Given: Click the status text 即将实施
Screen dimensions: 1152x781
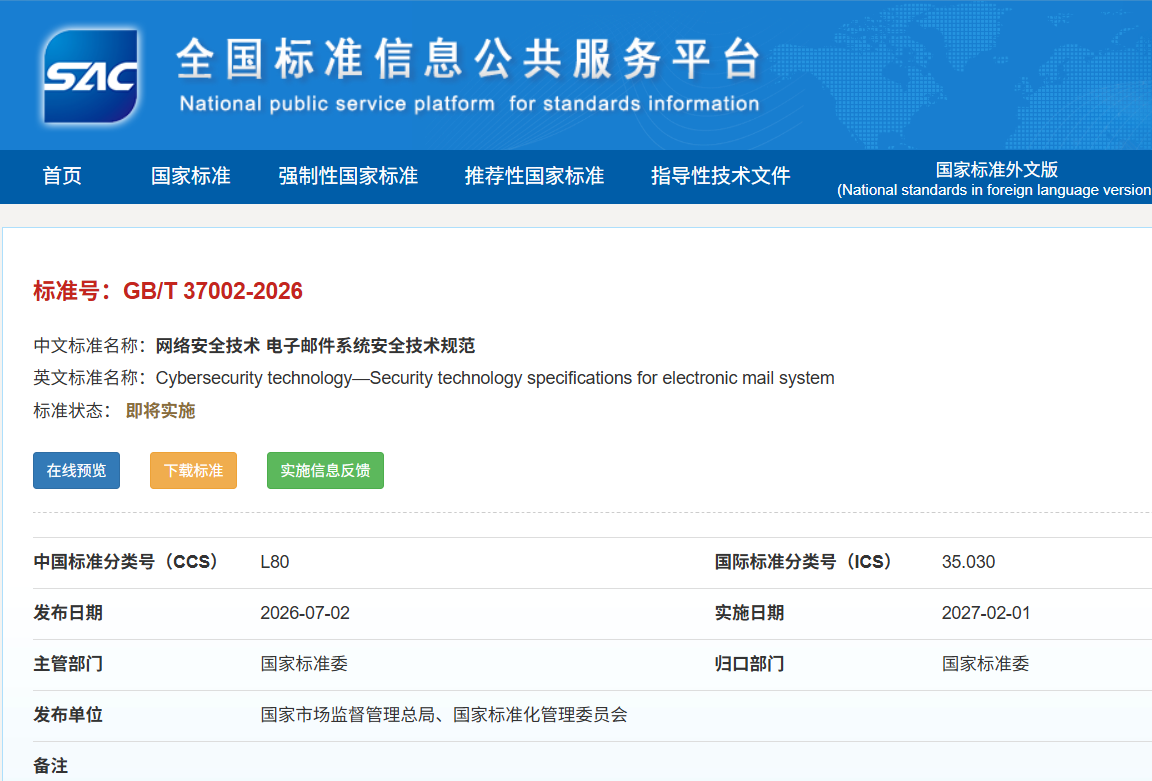Looking at the screenshot, I should pyautogui.click(x=160, y=411).
